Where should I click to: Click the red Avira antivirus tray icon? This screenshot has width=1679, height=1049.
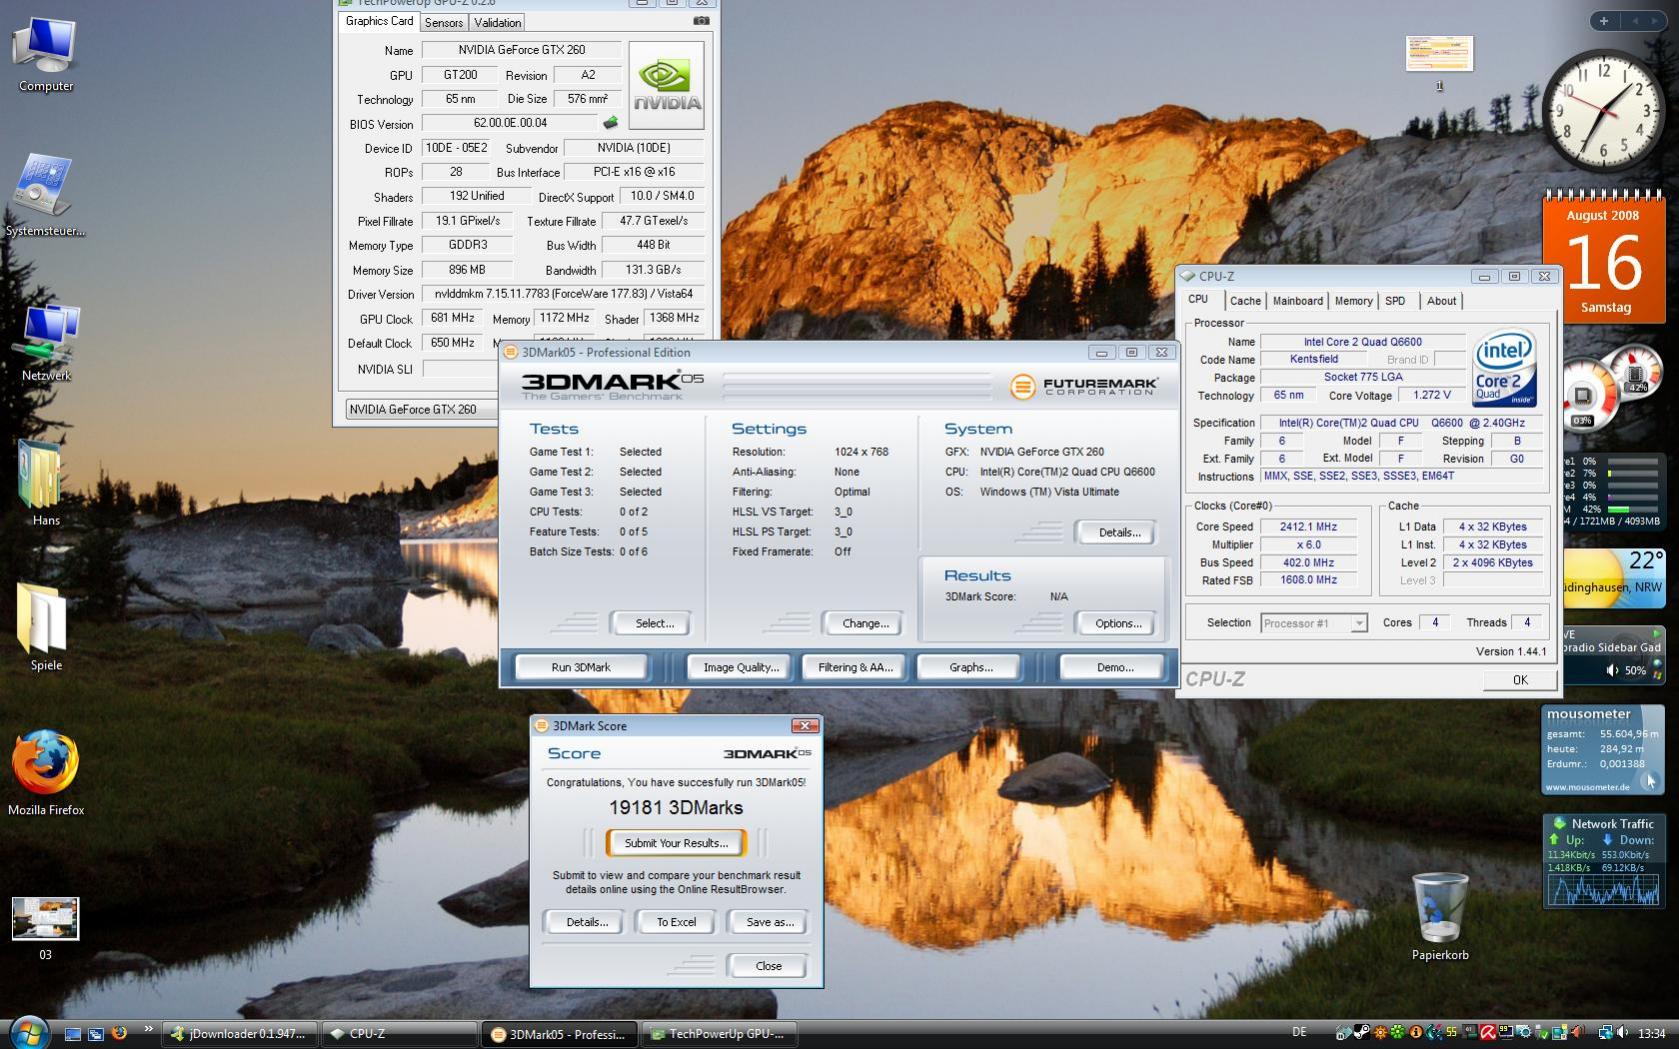point(1489,1033)
